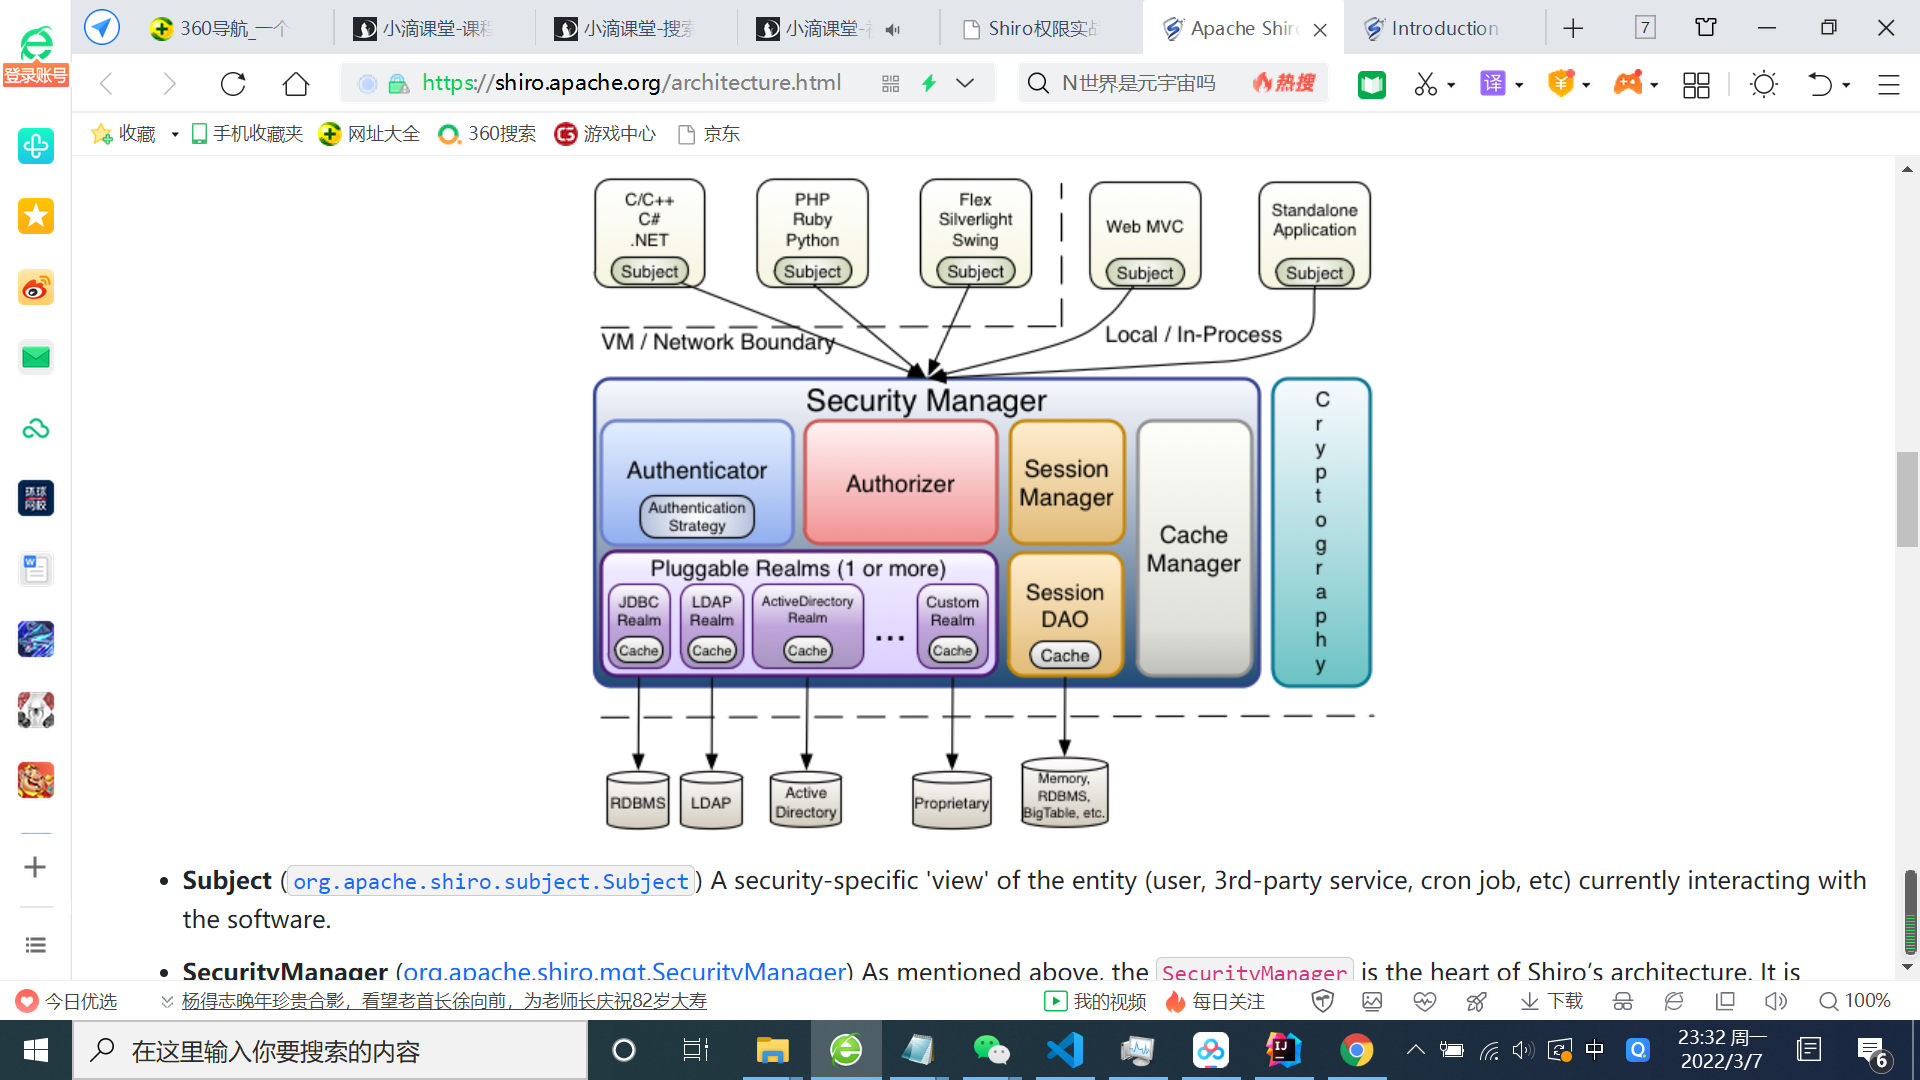Open the 游戏中心 bookmark
1920x1080 pixels.
[605, 134]
